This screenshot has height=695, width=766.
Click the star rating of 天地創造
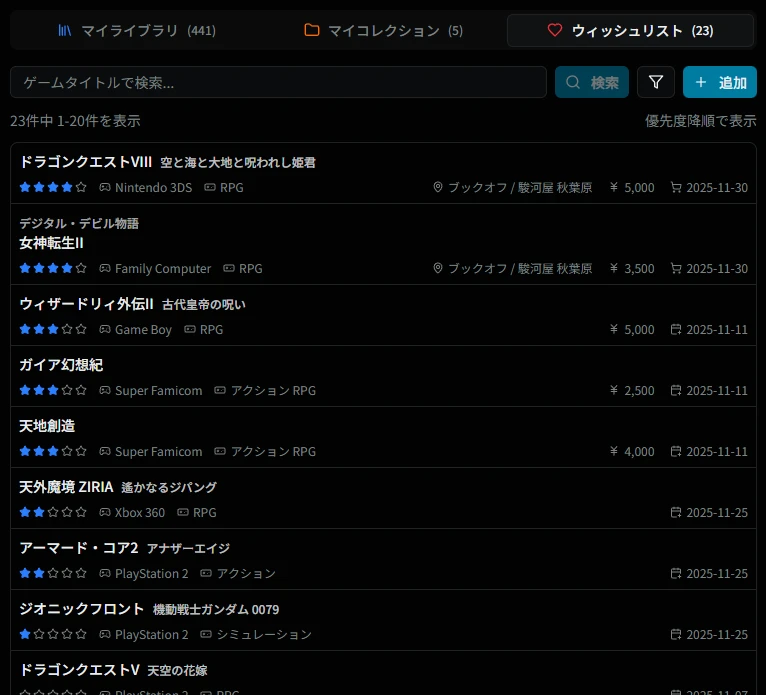(x=53, y=451)
